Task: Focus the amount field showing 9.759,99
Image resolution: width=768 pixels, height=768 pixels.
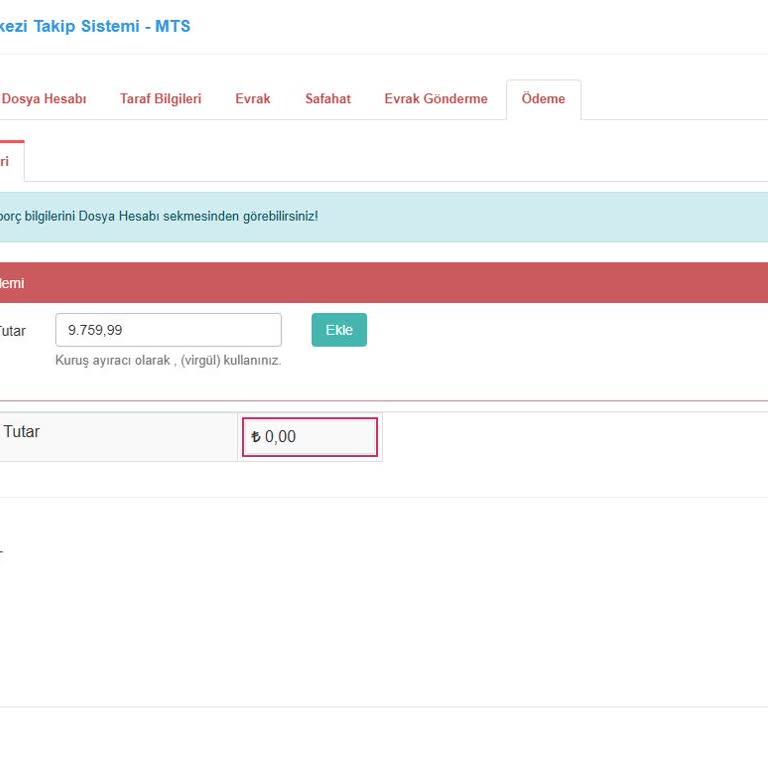Action: click(168, 330)
